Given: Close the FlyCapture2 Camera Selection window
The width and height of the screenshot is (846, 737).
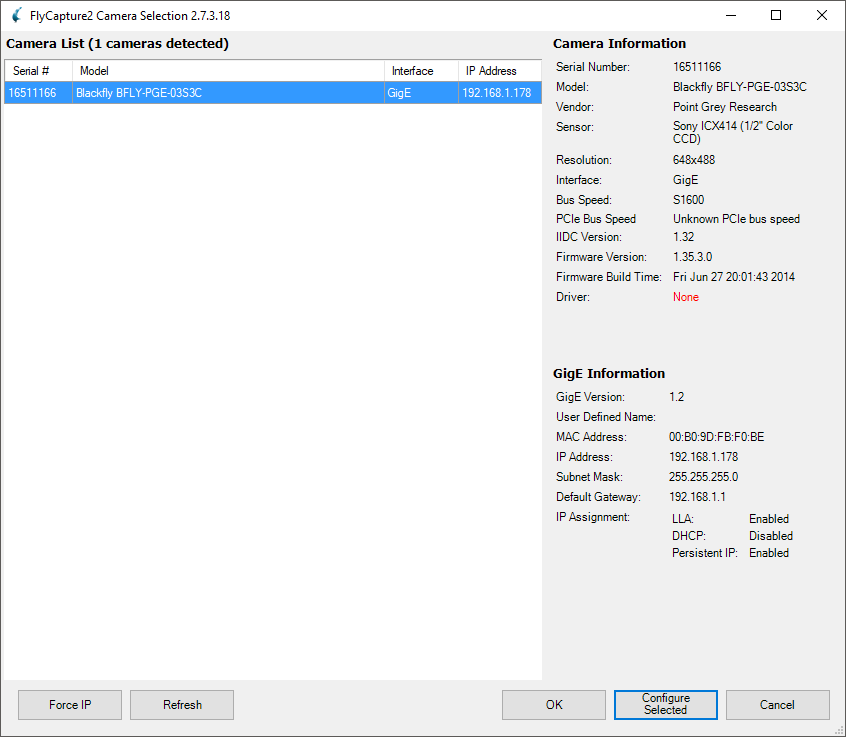Looking at the screenshot, I should [x=821, y=15].
